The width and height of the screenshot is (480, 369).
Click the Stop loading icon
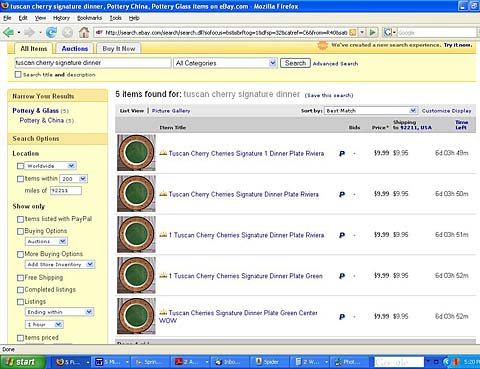68,32
